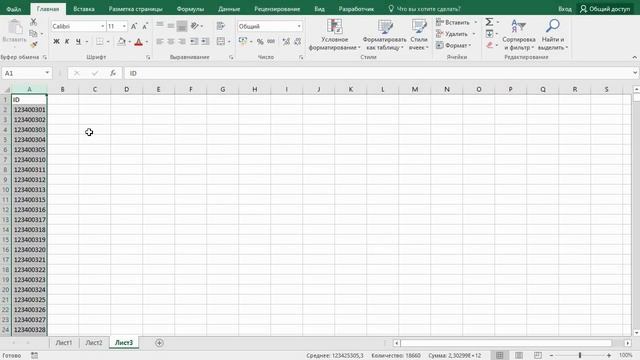Open Форматировать как таблицу gallery

tap(384, 35)
